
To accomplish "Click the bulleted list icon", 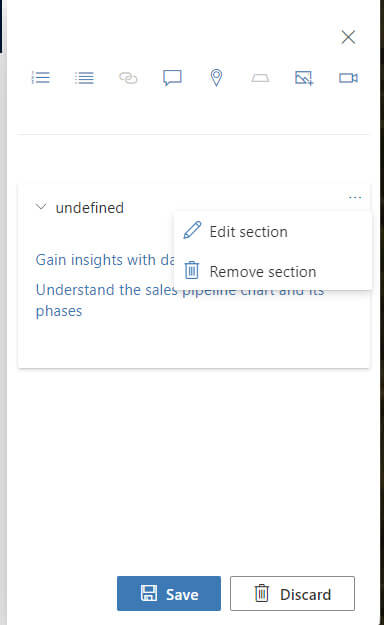I will tap(84, 78).
